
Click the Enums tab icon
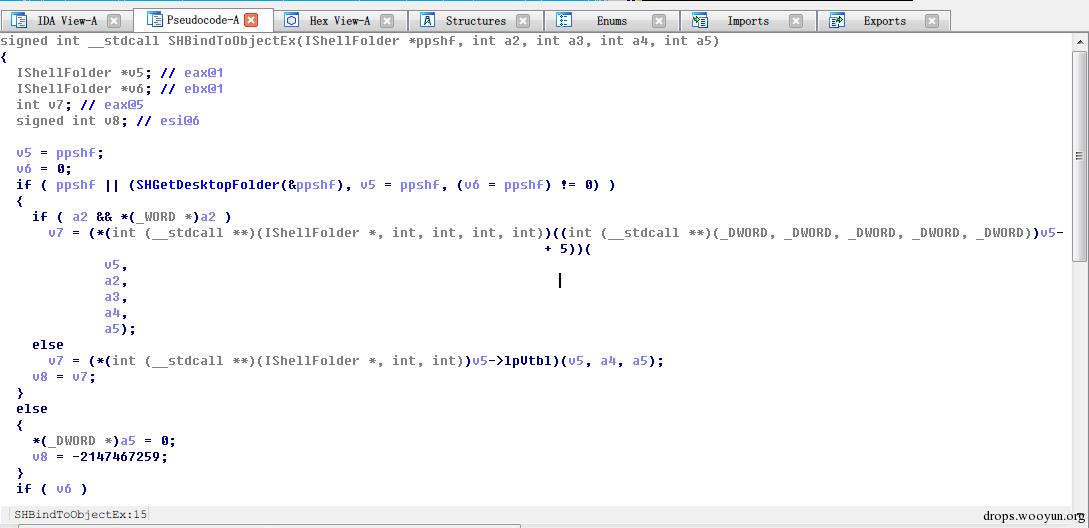tap(564, 21)
